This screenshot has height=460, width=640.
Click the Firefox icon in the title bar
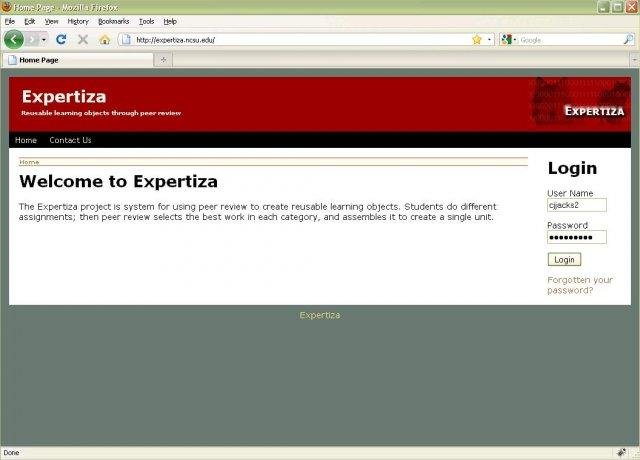pyautogui.click(x=6, y=7)
